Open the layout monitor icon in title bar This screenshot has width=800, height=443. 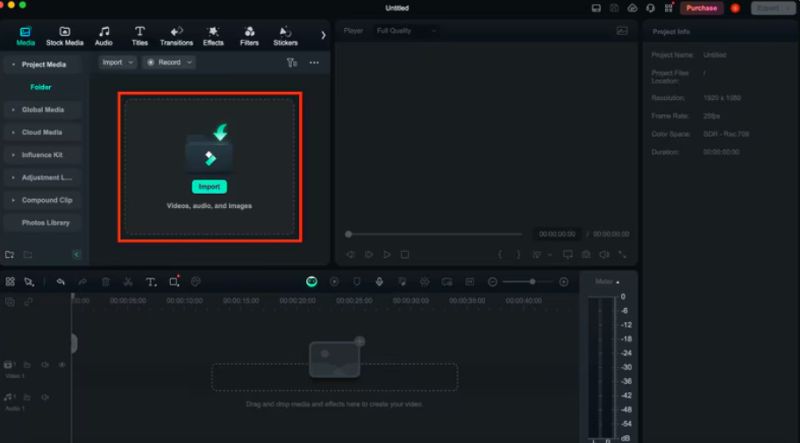596,8
